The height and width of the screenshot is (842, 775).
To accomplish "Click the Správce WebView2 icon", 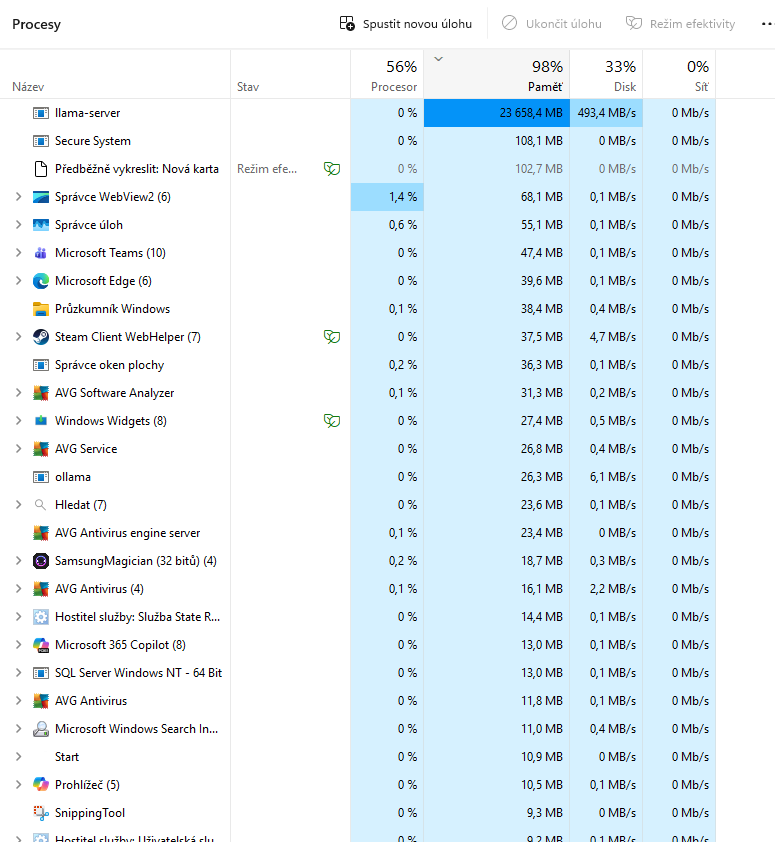I will [41, 197].
